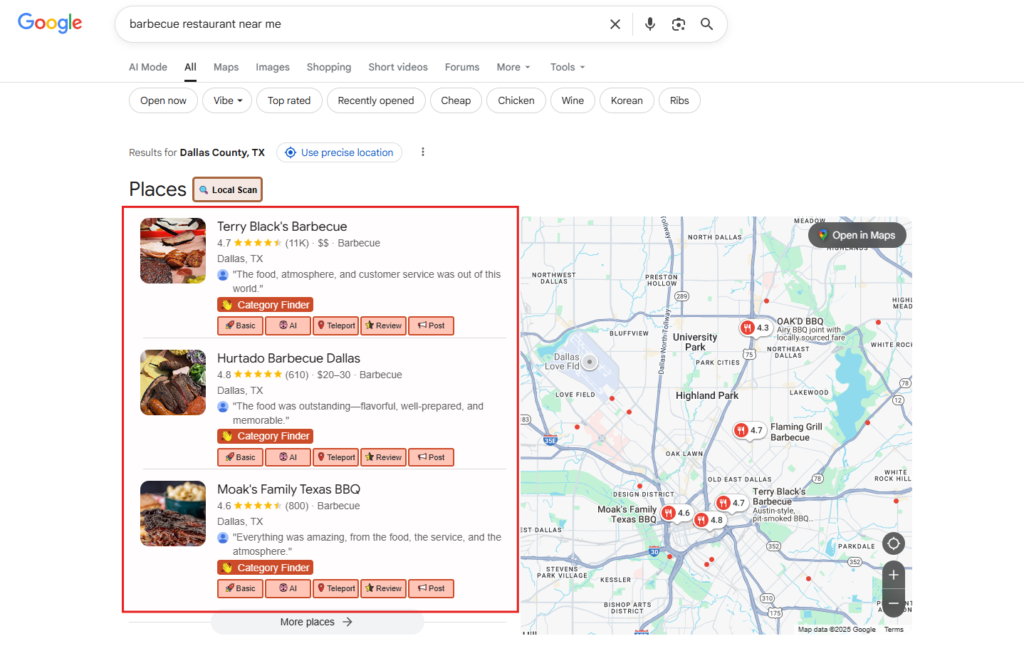Clear the search query with X icon
This screenshot has width=1024, height=651.
click(615, 24)
